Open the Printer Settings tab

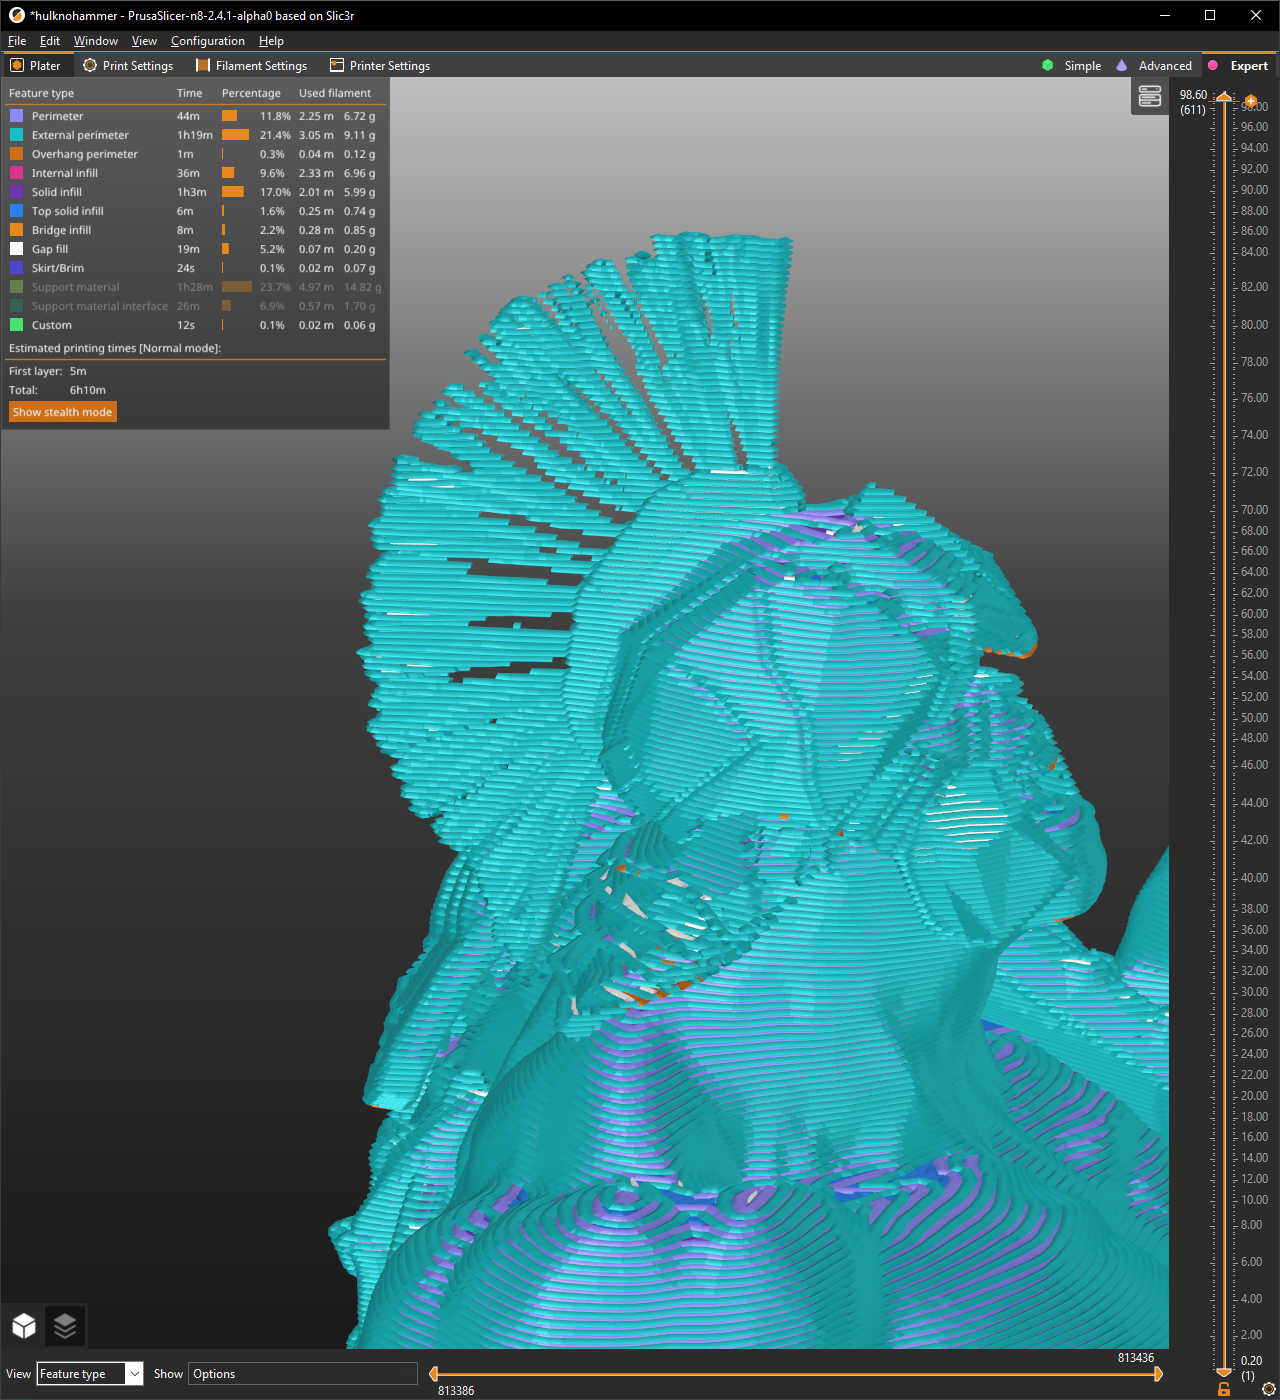[380, 65]
